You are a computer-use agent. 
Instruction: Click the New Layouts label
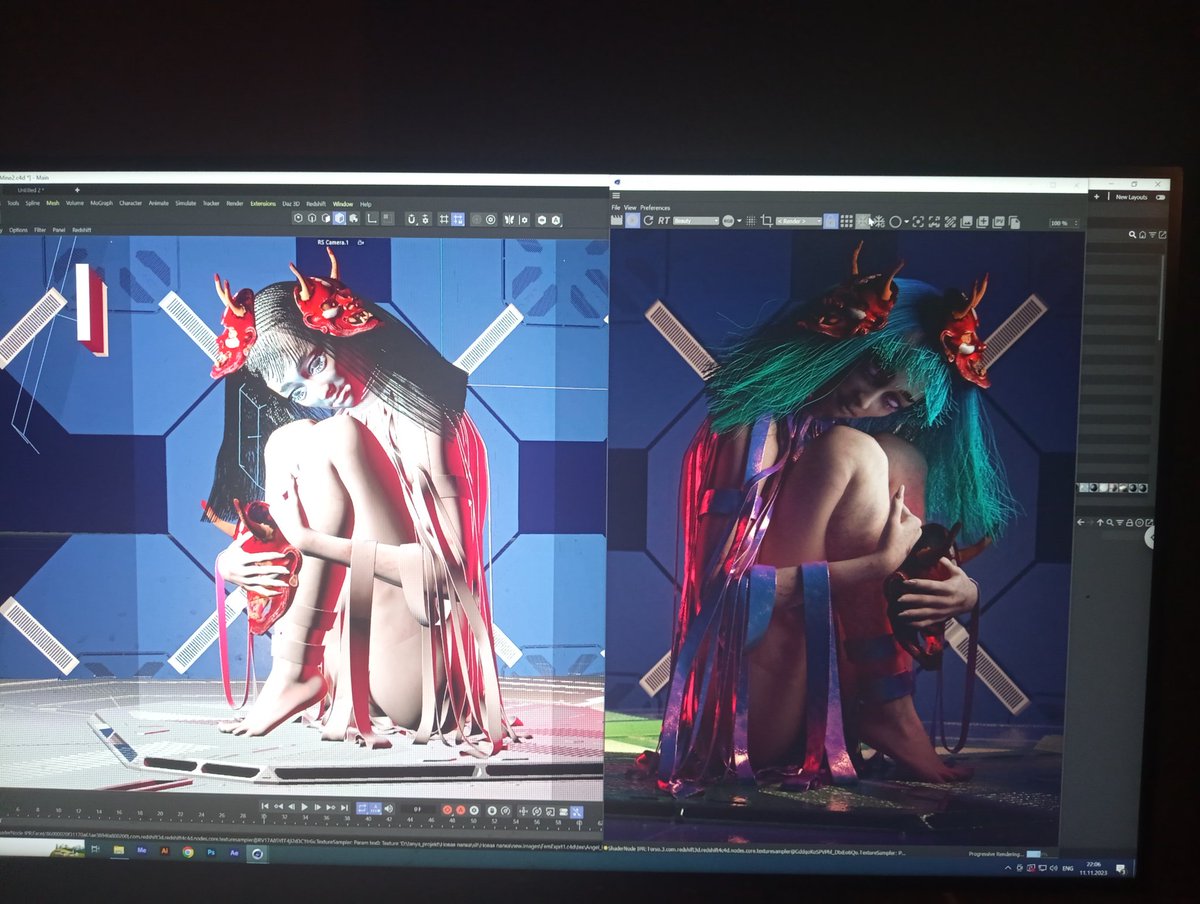(x=1131, y=197)
